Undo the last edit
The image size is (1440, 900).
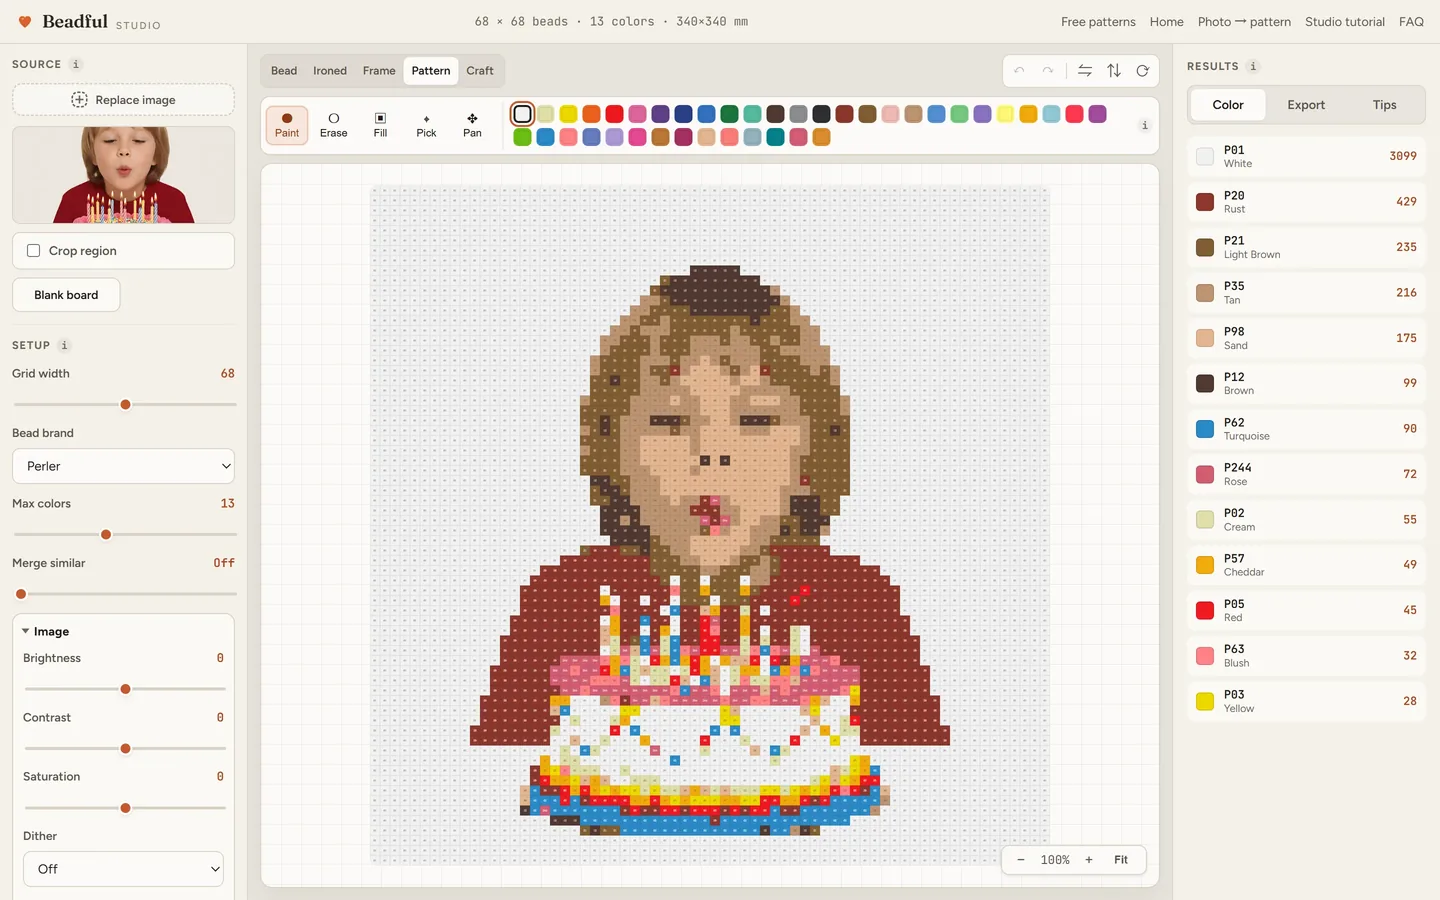point(1019,71)
